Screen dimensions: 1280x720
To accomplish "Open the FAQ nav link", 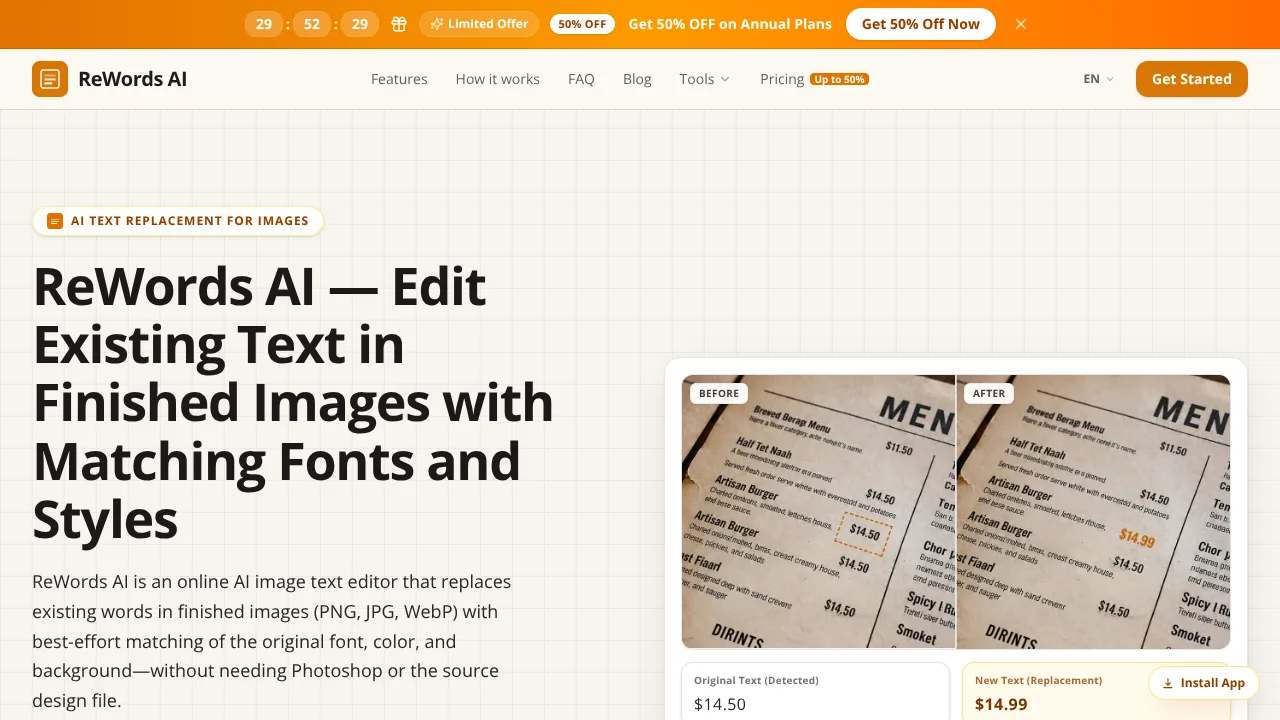I will point(581,79).
